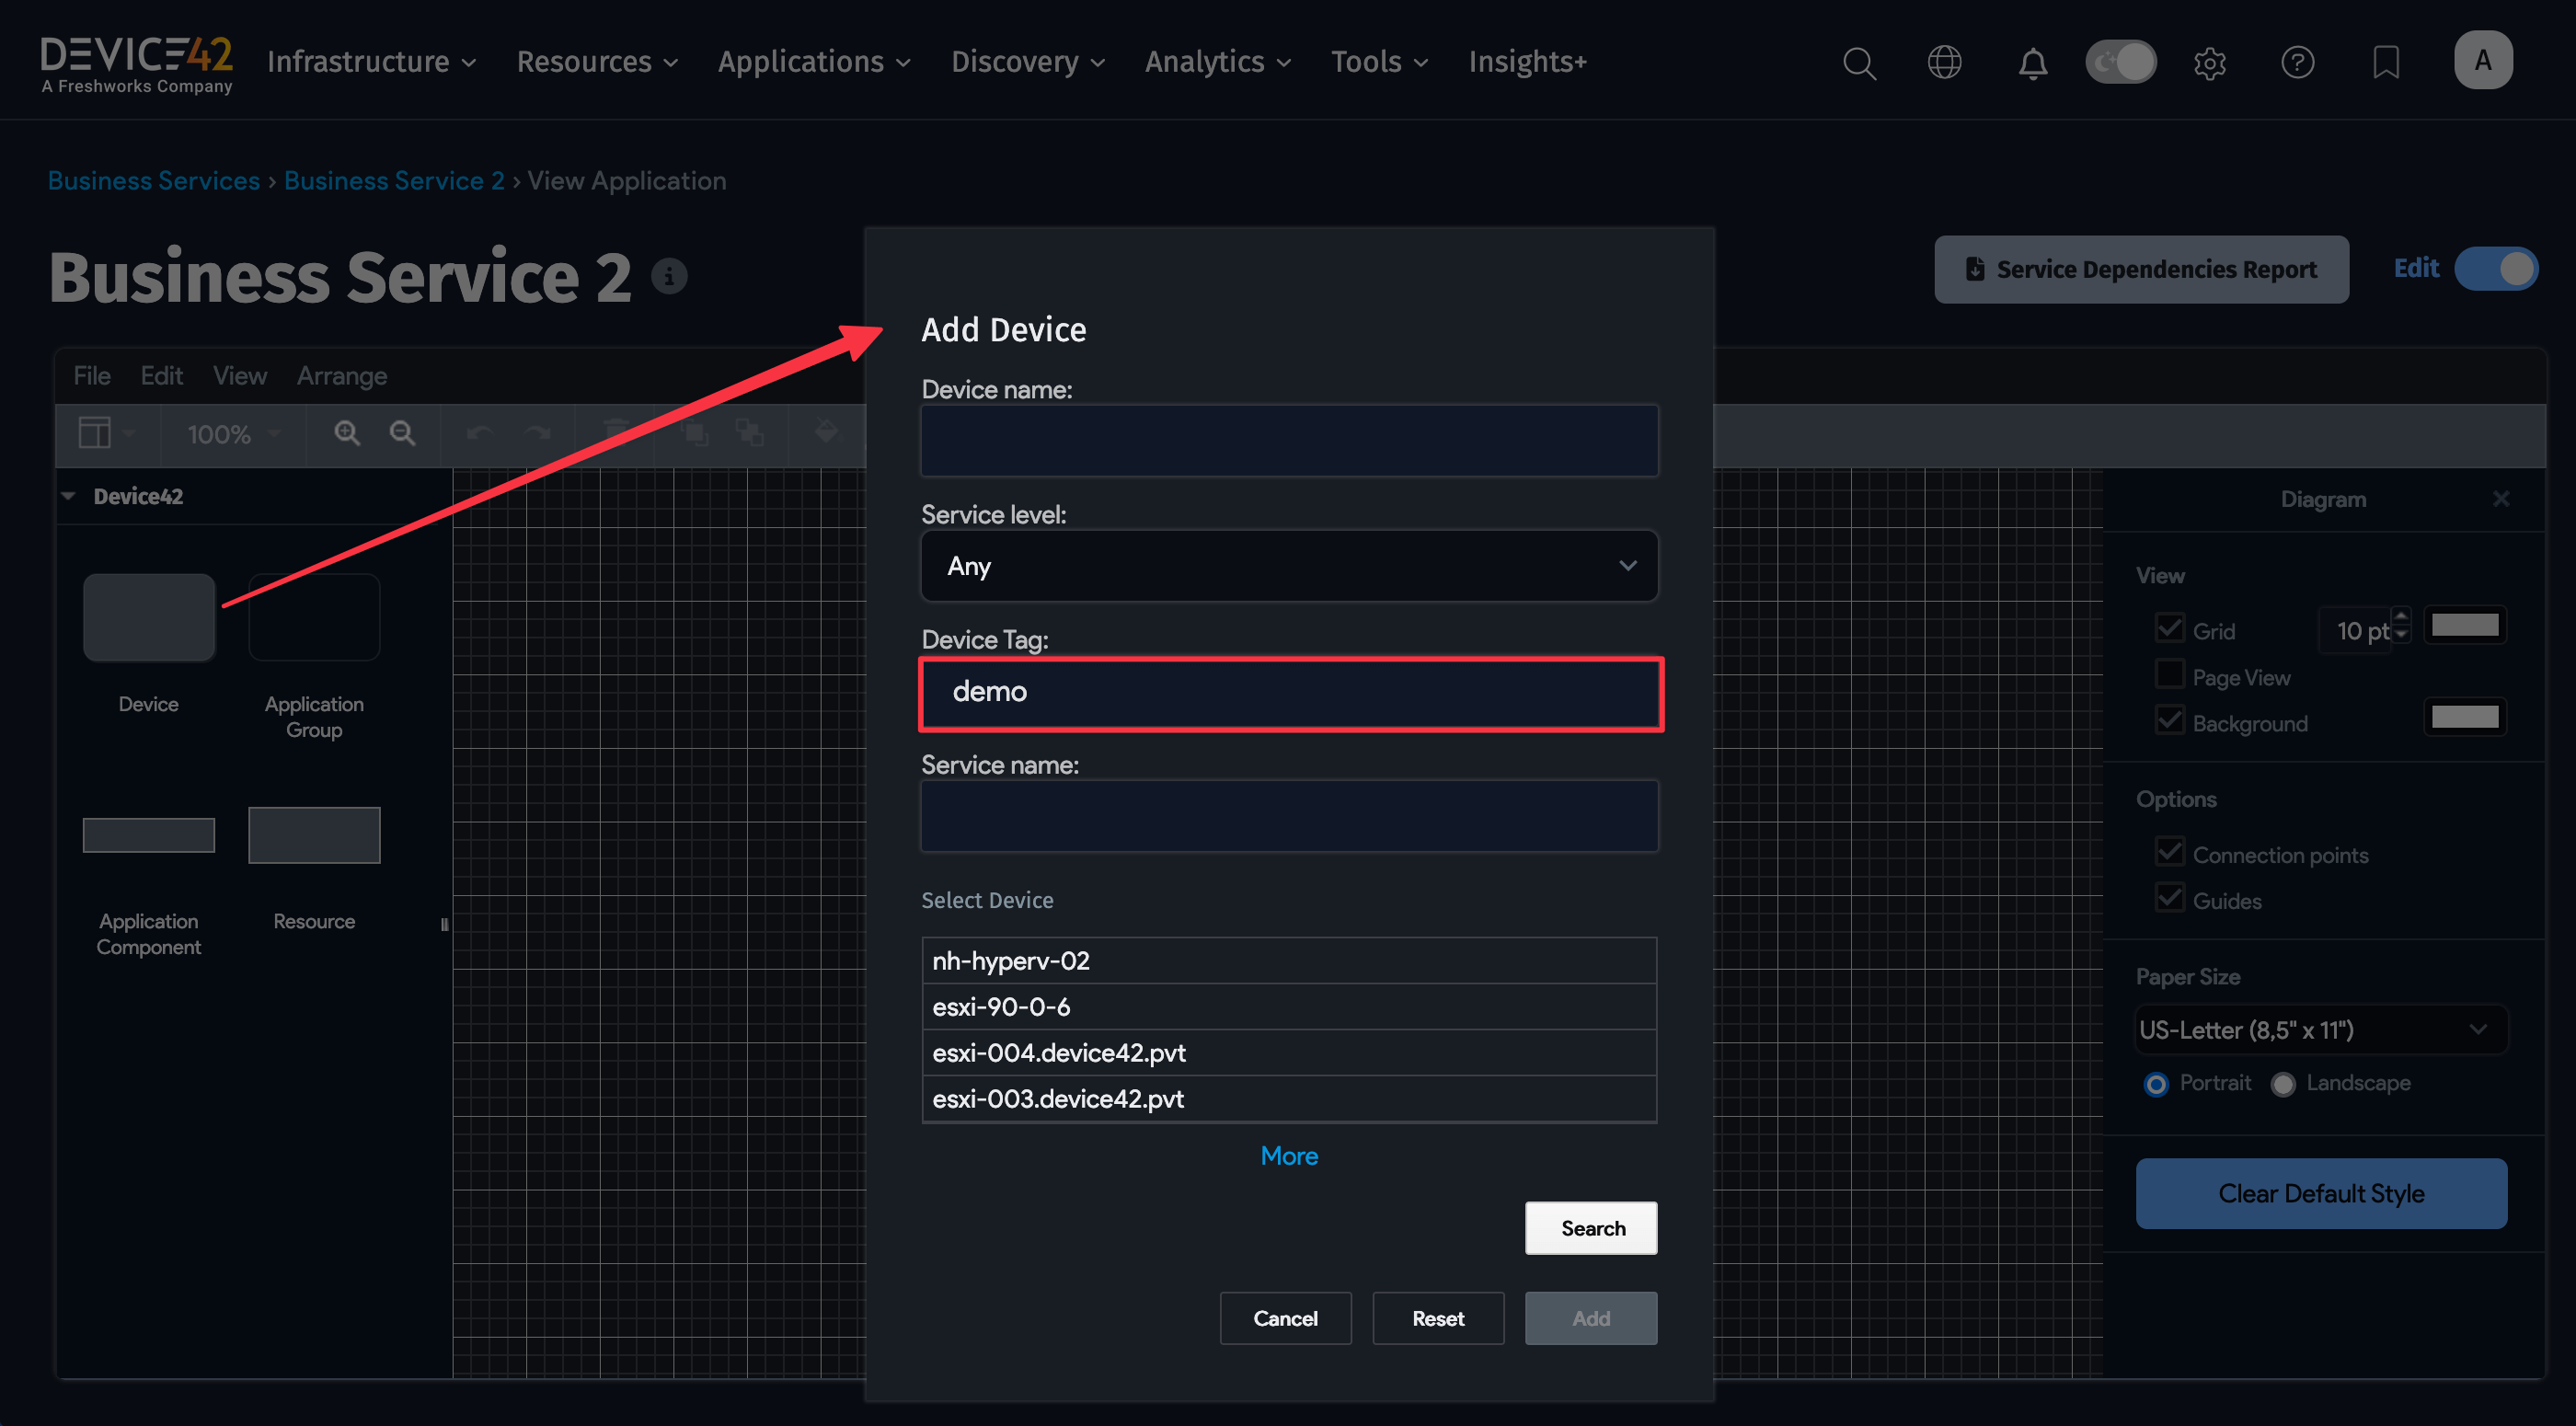Screen dimensions: 2576x1426
Task: Uncheck the Grid checkbox
Action: click(x=2169, y=628)
